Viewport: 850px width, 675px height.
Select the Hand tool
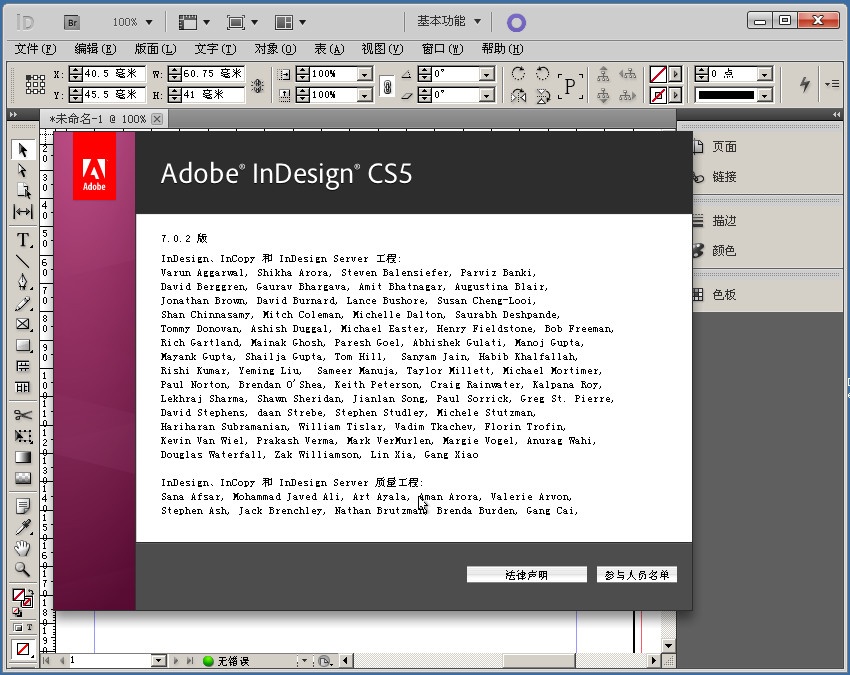pyautogui.click(x=23, y=548)
